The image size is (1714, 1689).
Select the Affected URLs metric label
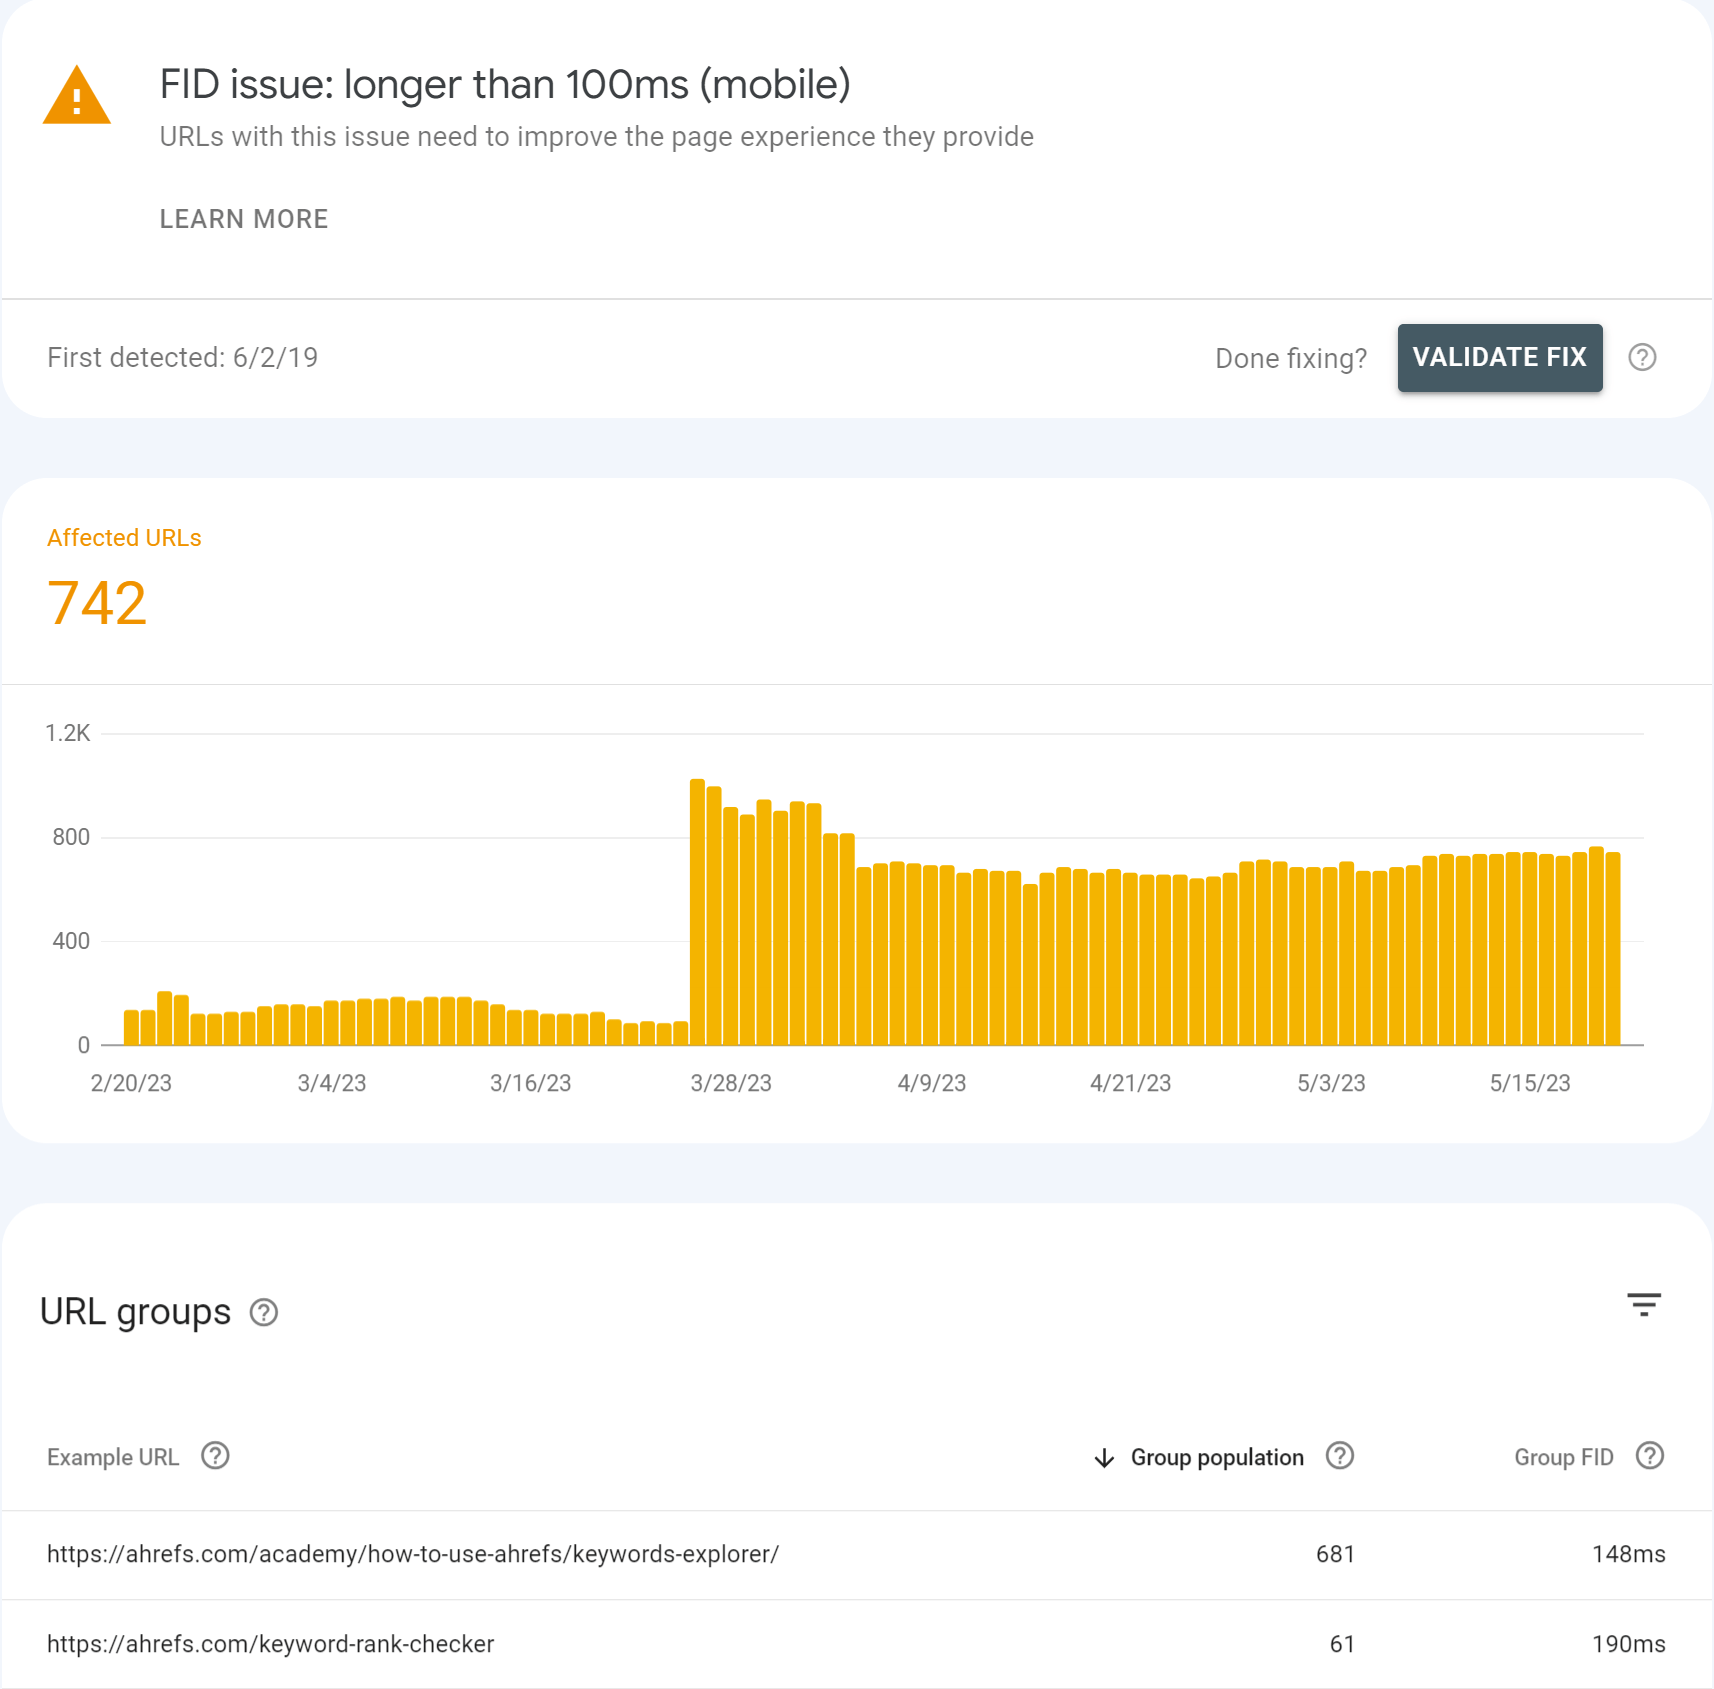coord(124,538)
